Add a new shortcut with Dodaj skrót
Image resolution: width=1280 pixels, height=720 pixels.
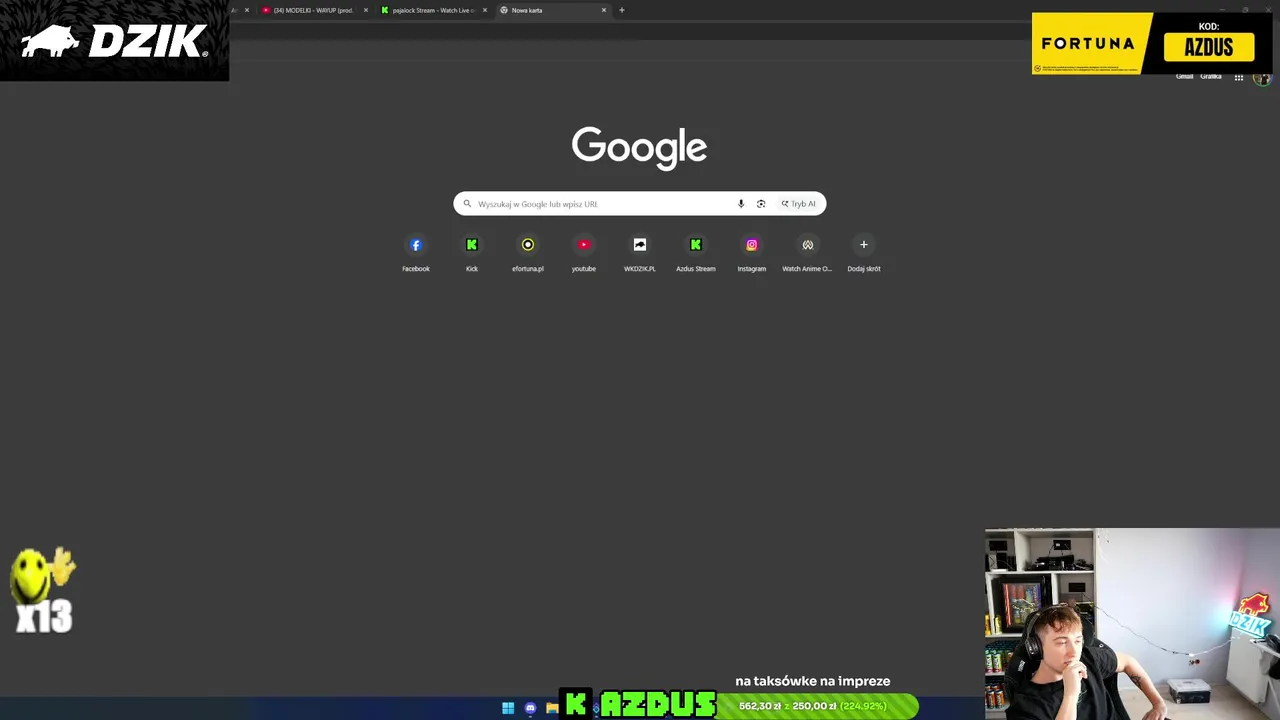pos(864,252)
